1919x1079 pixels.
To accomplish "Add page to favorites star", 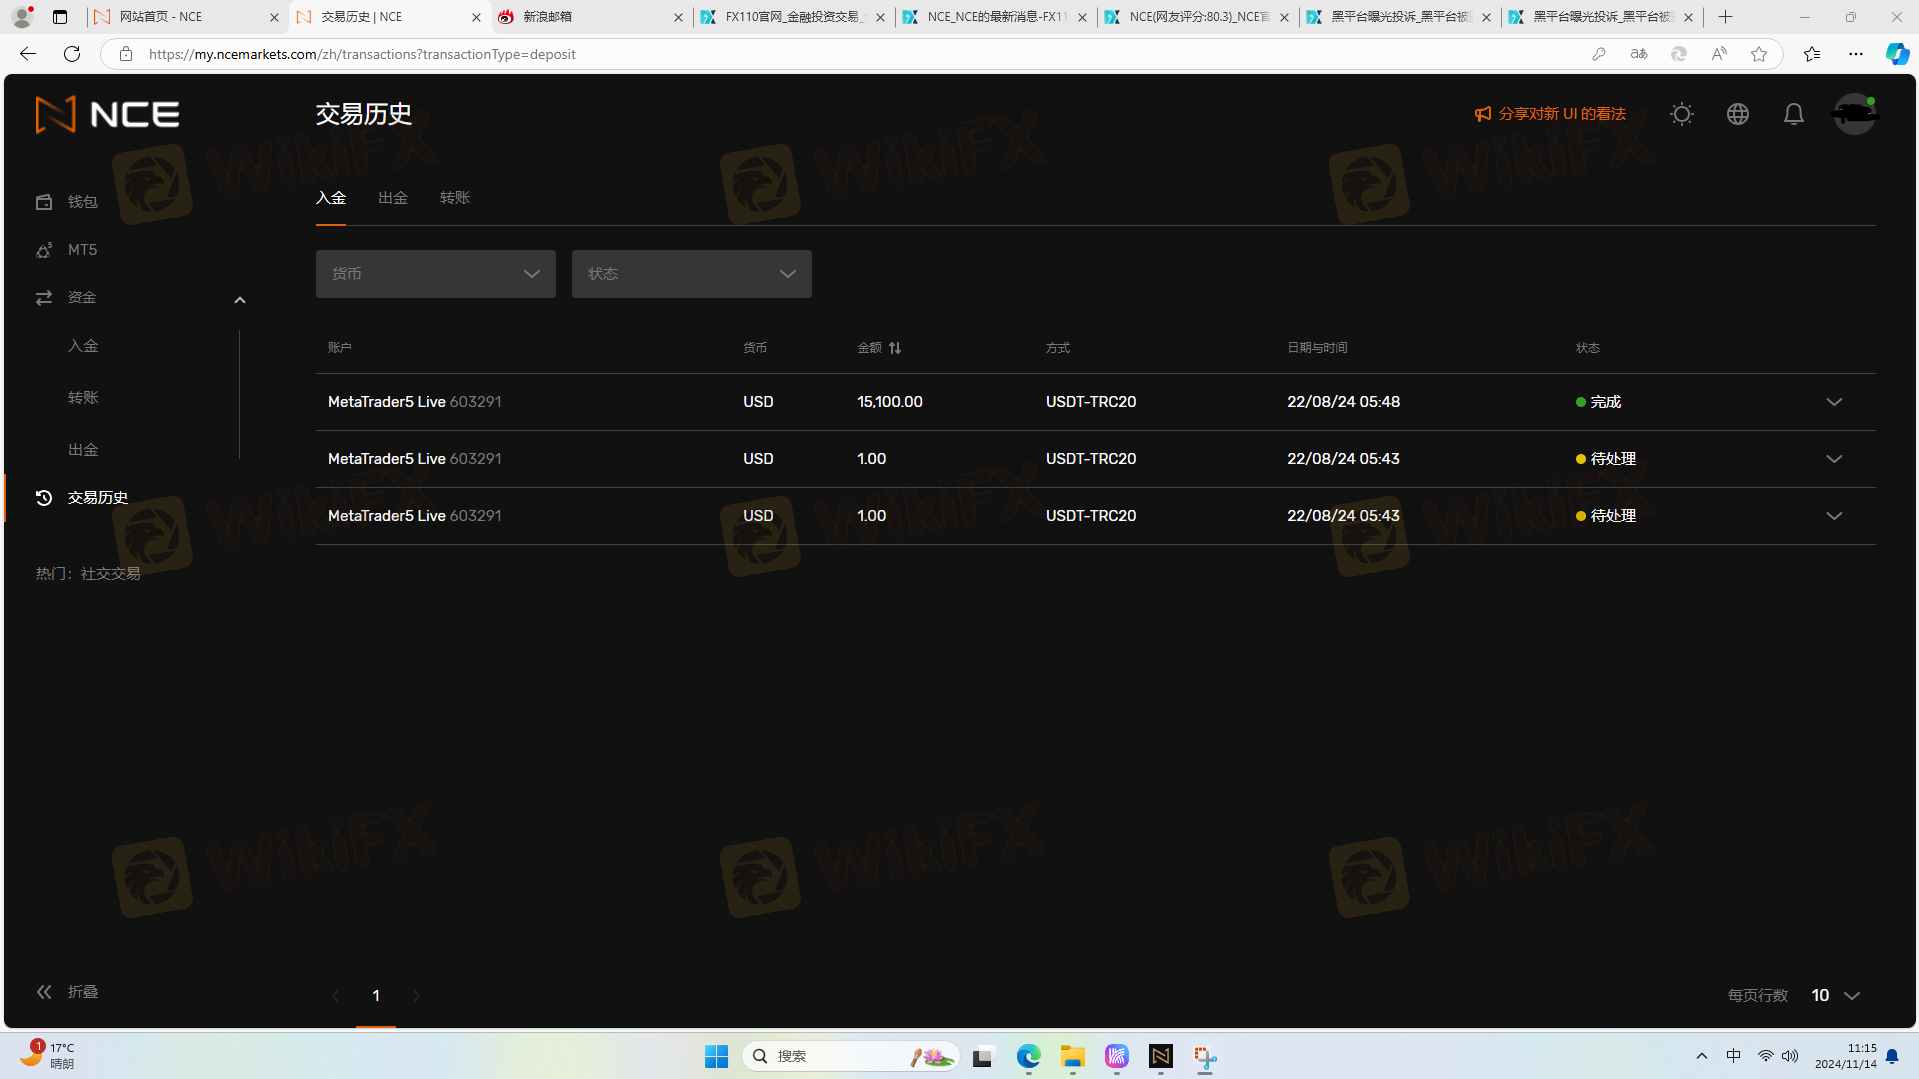I will [1759, 54].
